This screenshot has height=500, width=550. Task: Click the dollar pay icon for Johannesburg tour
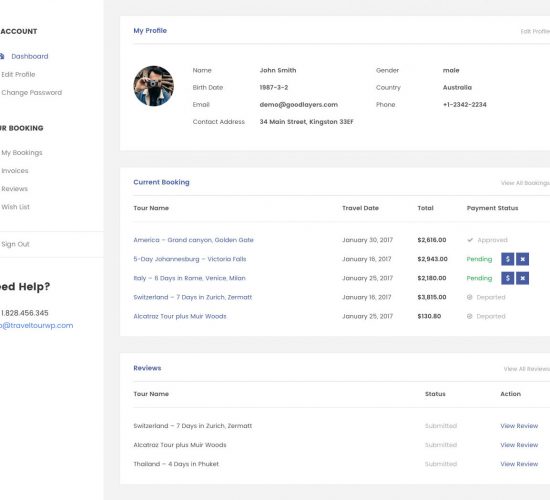[x=508, y=259]
